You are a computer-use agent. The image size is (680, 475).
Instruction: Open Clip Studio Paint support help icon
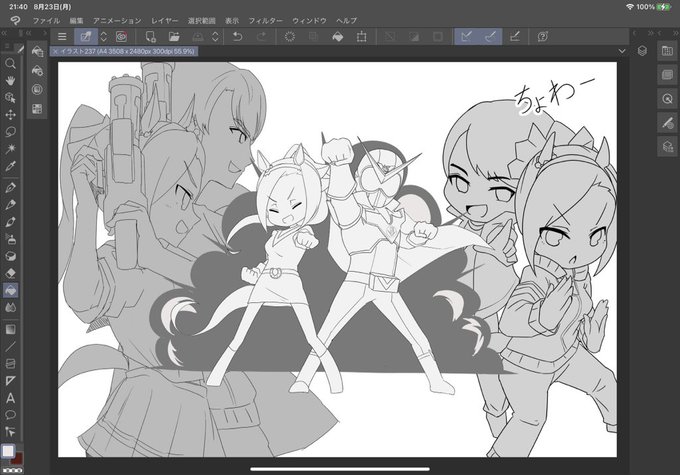click(x=543, y=37)
